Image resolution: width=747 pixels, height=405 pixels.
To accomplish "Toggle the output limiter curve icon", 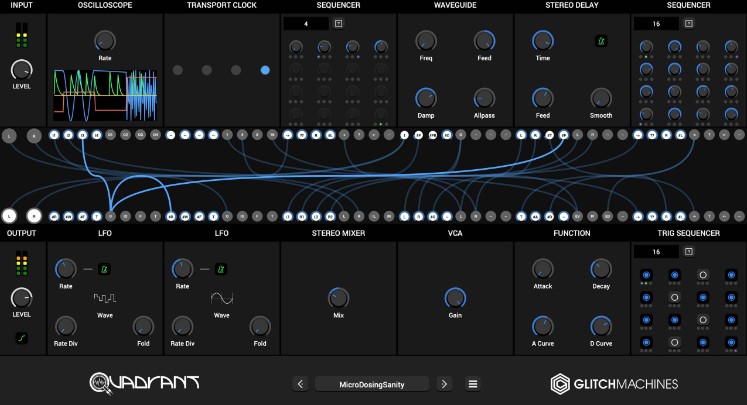I will (x=21, y=338).
